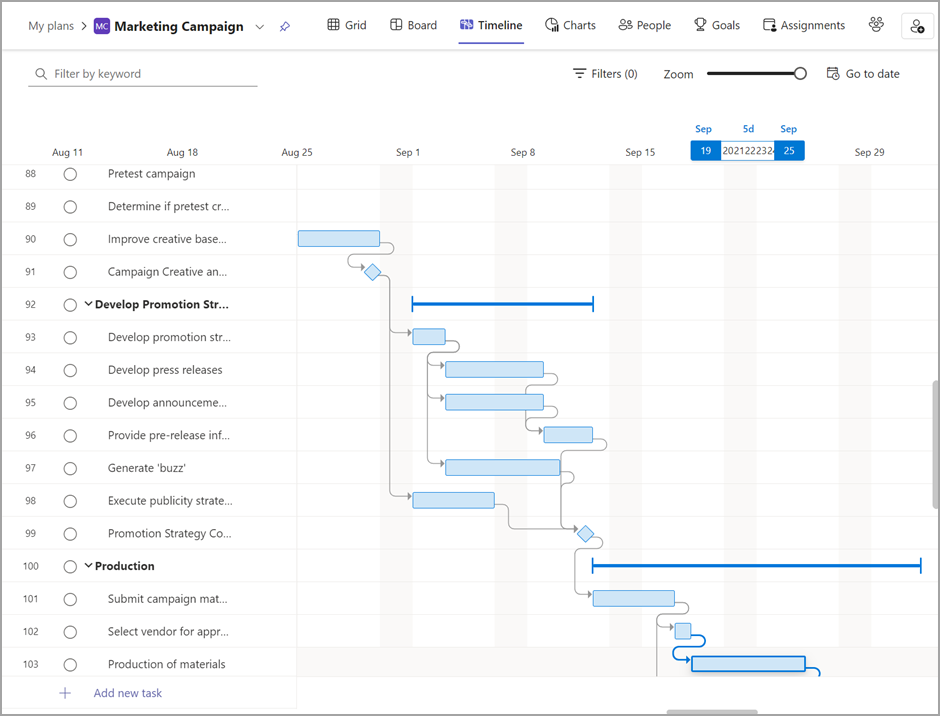Toggle completion circle for Production of materials
The height and width of the screenshot is (716, 940).
70,664
